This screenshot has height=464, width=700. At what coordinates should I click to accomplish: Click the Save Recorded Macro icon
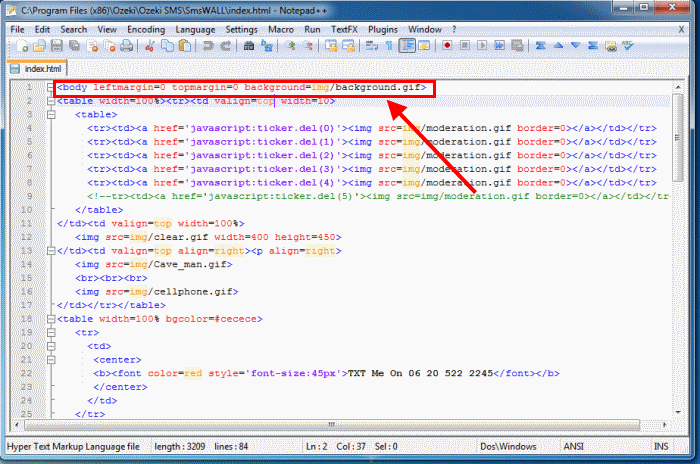(x=517, y=46)
